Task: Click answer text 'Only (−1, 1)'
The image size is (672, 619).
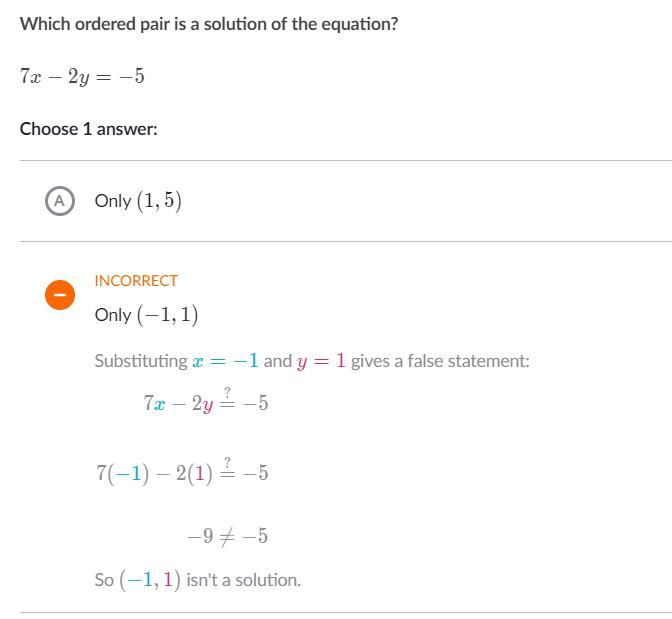Action: pos(146,315)
